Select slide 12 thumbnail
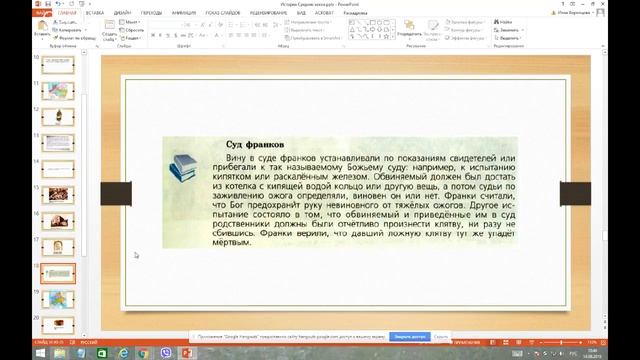The width and height of the screenshot is (640, 360). (58, 117)
